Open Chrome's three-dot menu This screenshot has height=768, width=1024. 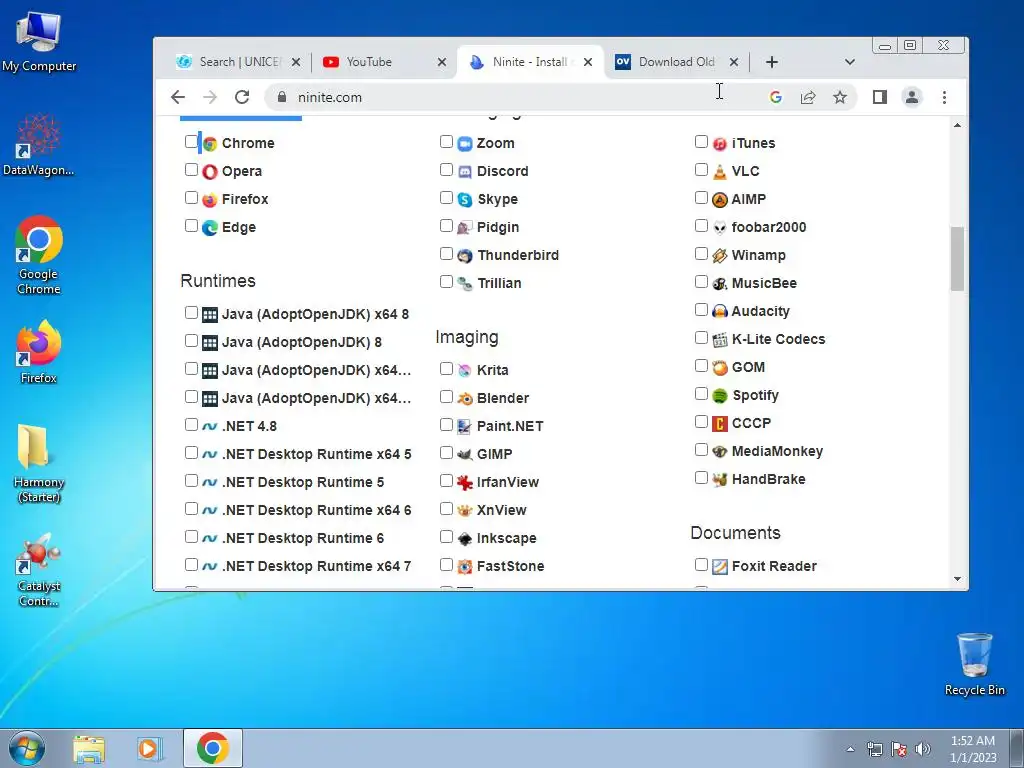(x=944, y=97)
